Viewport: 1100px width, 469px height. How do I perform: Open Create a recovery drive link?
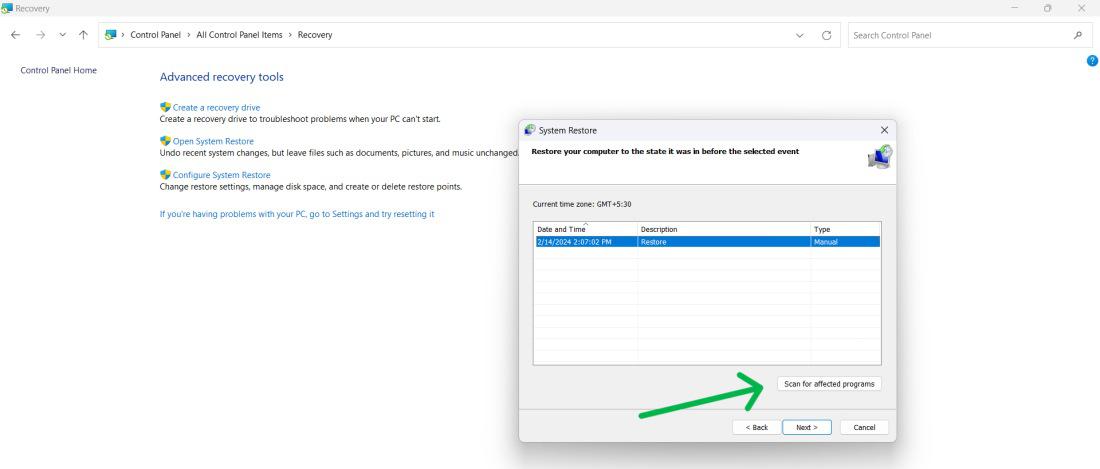coord(216,107)
